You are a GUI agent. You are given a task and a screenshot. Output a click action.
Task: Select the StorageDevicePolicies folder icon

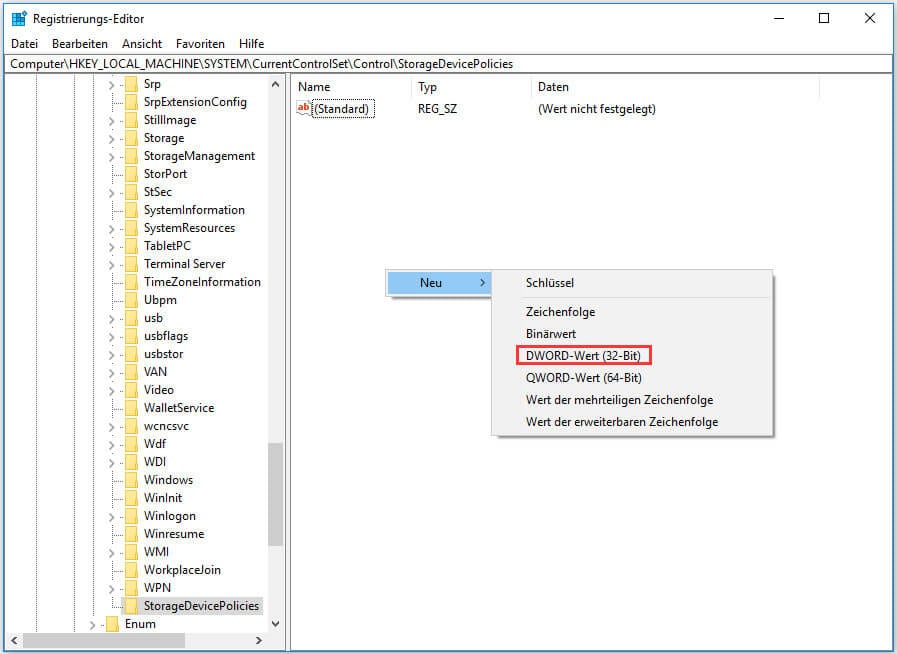(x=130, y=606)
